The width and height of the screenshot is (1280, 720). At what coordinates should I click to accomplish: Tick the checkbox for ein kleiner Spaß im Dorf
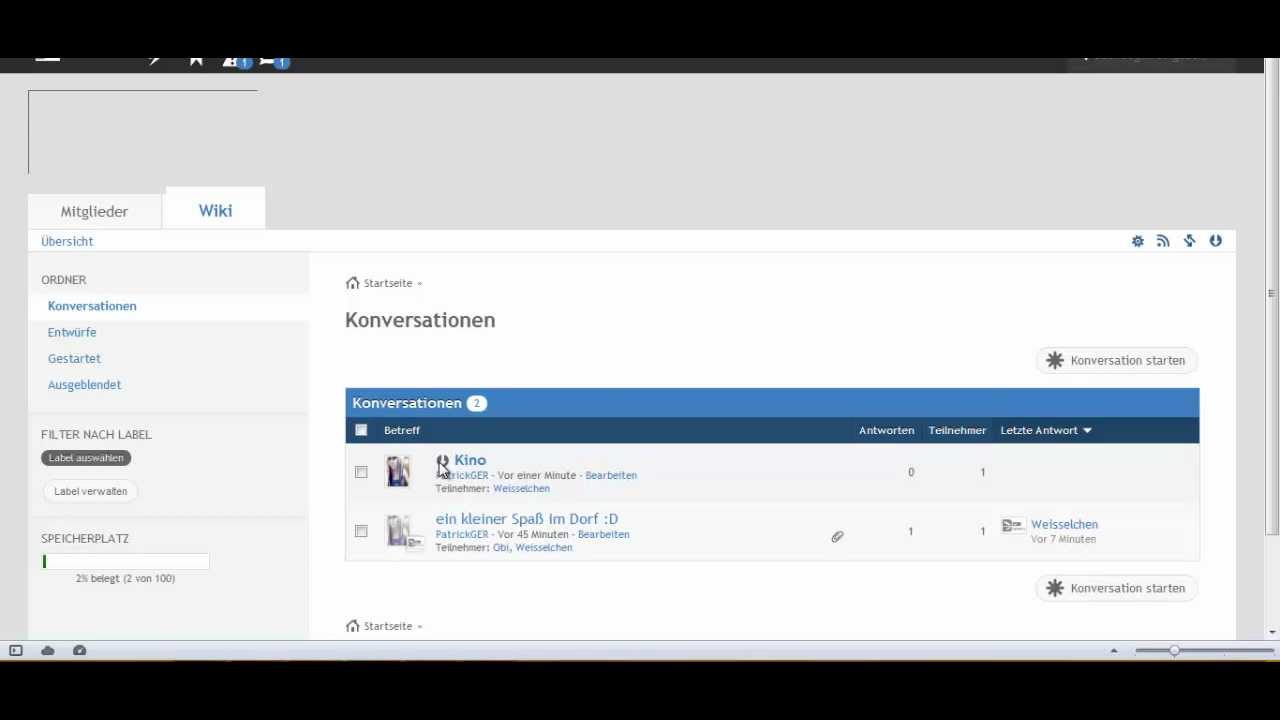(x=361, y=531)
